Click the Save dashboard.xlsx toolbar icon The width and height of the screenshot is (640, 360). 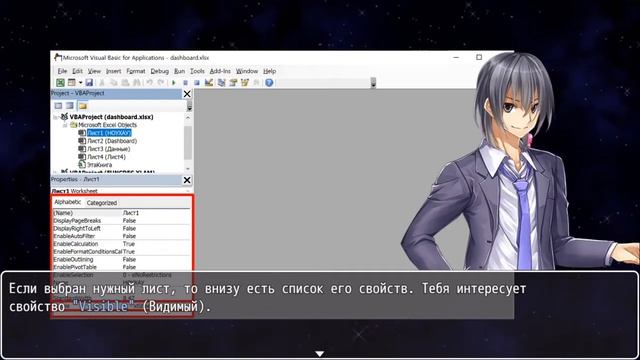tap(89, 83)
